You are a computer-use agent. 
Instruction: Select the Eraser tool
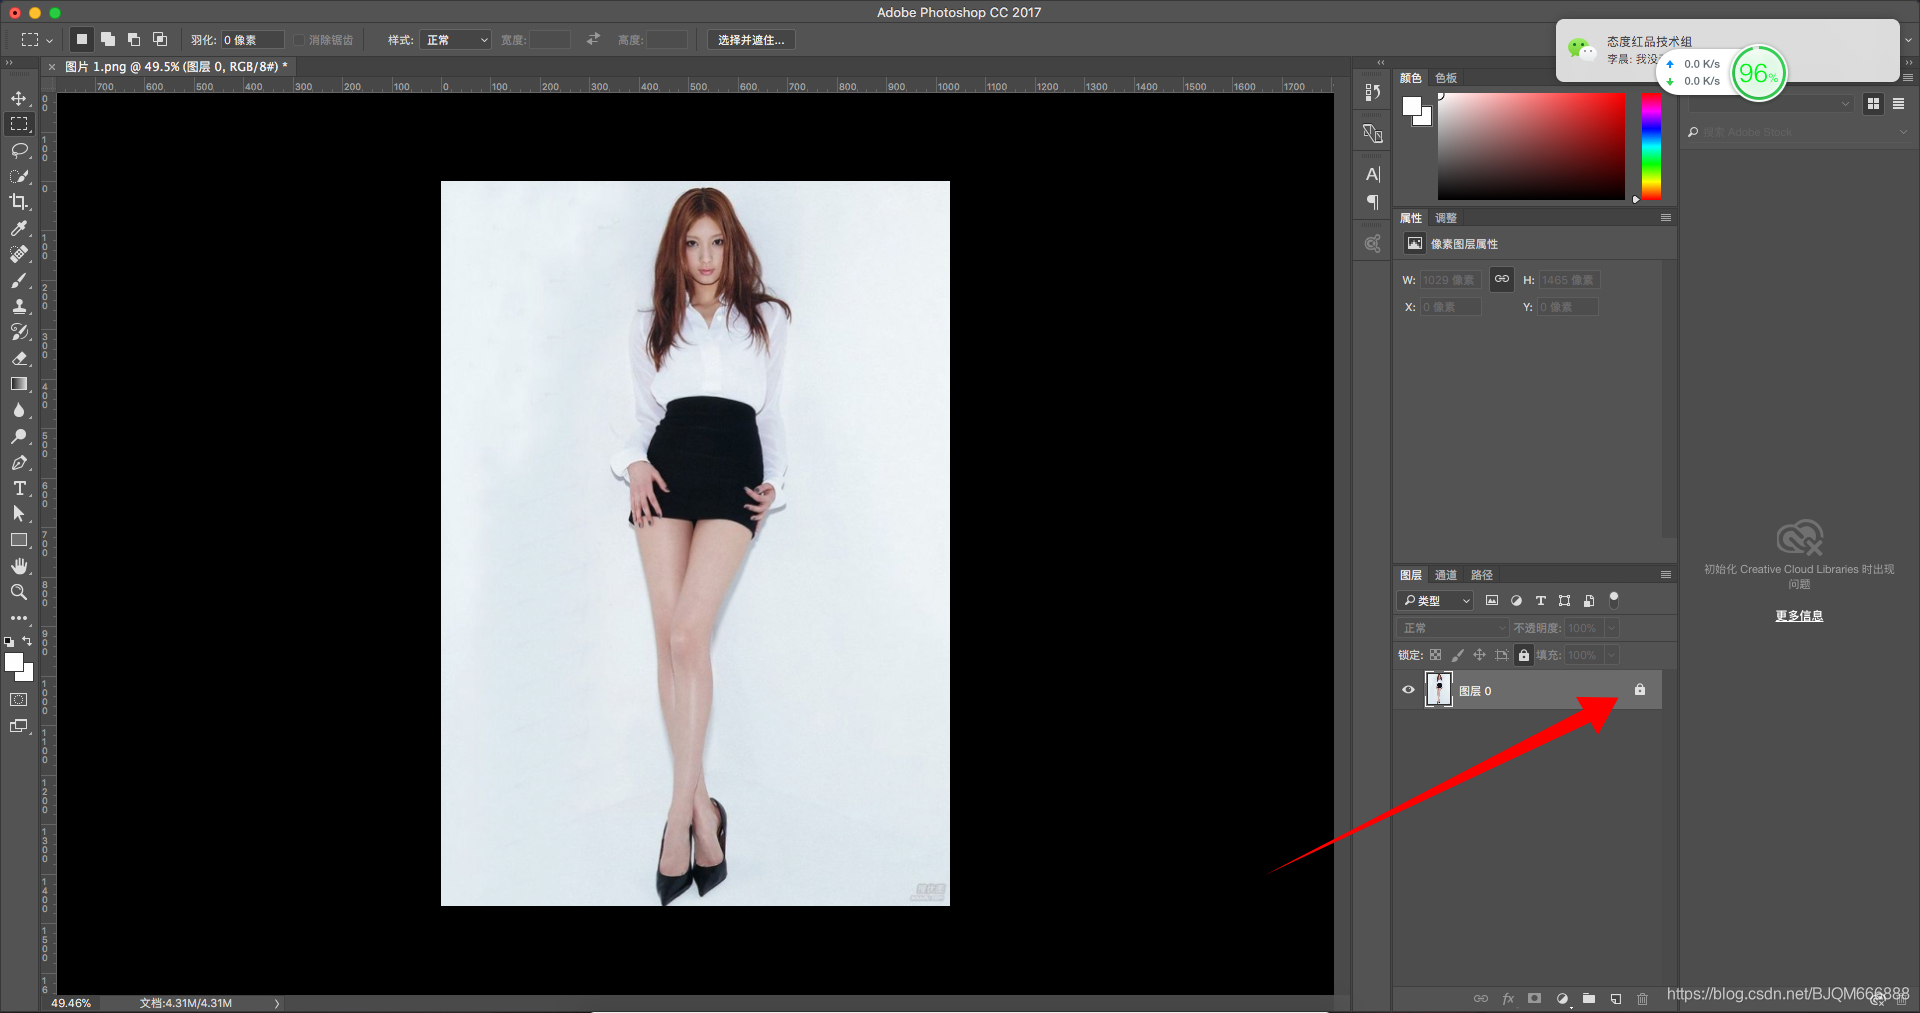(19, 358)
